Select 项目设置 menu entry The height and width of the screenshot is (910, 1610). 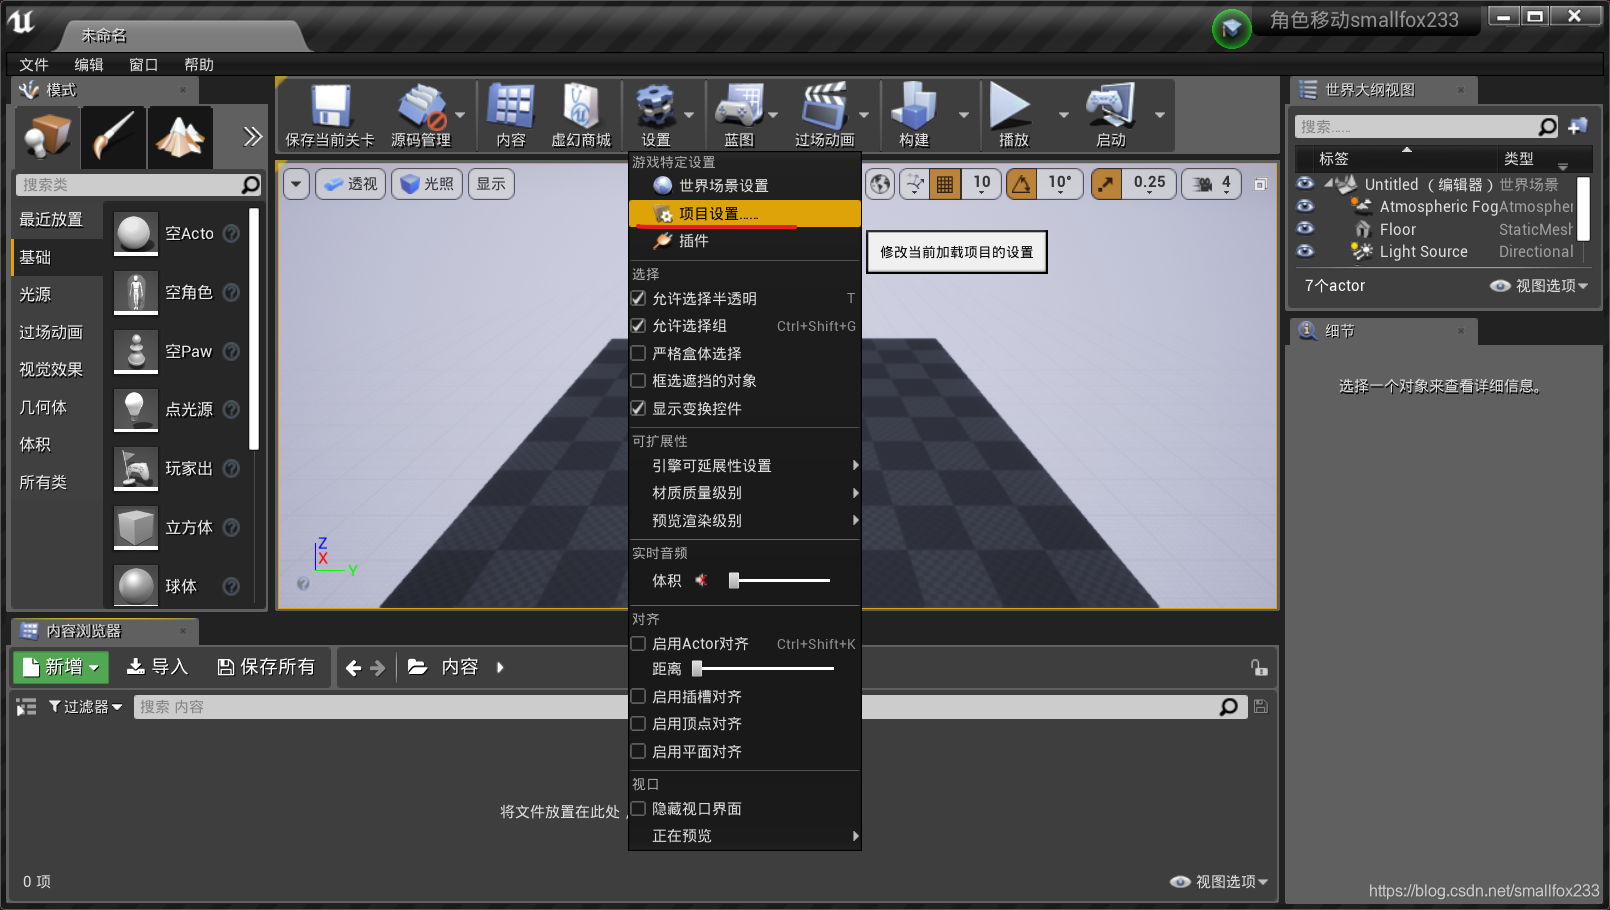745,213
